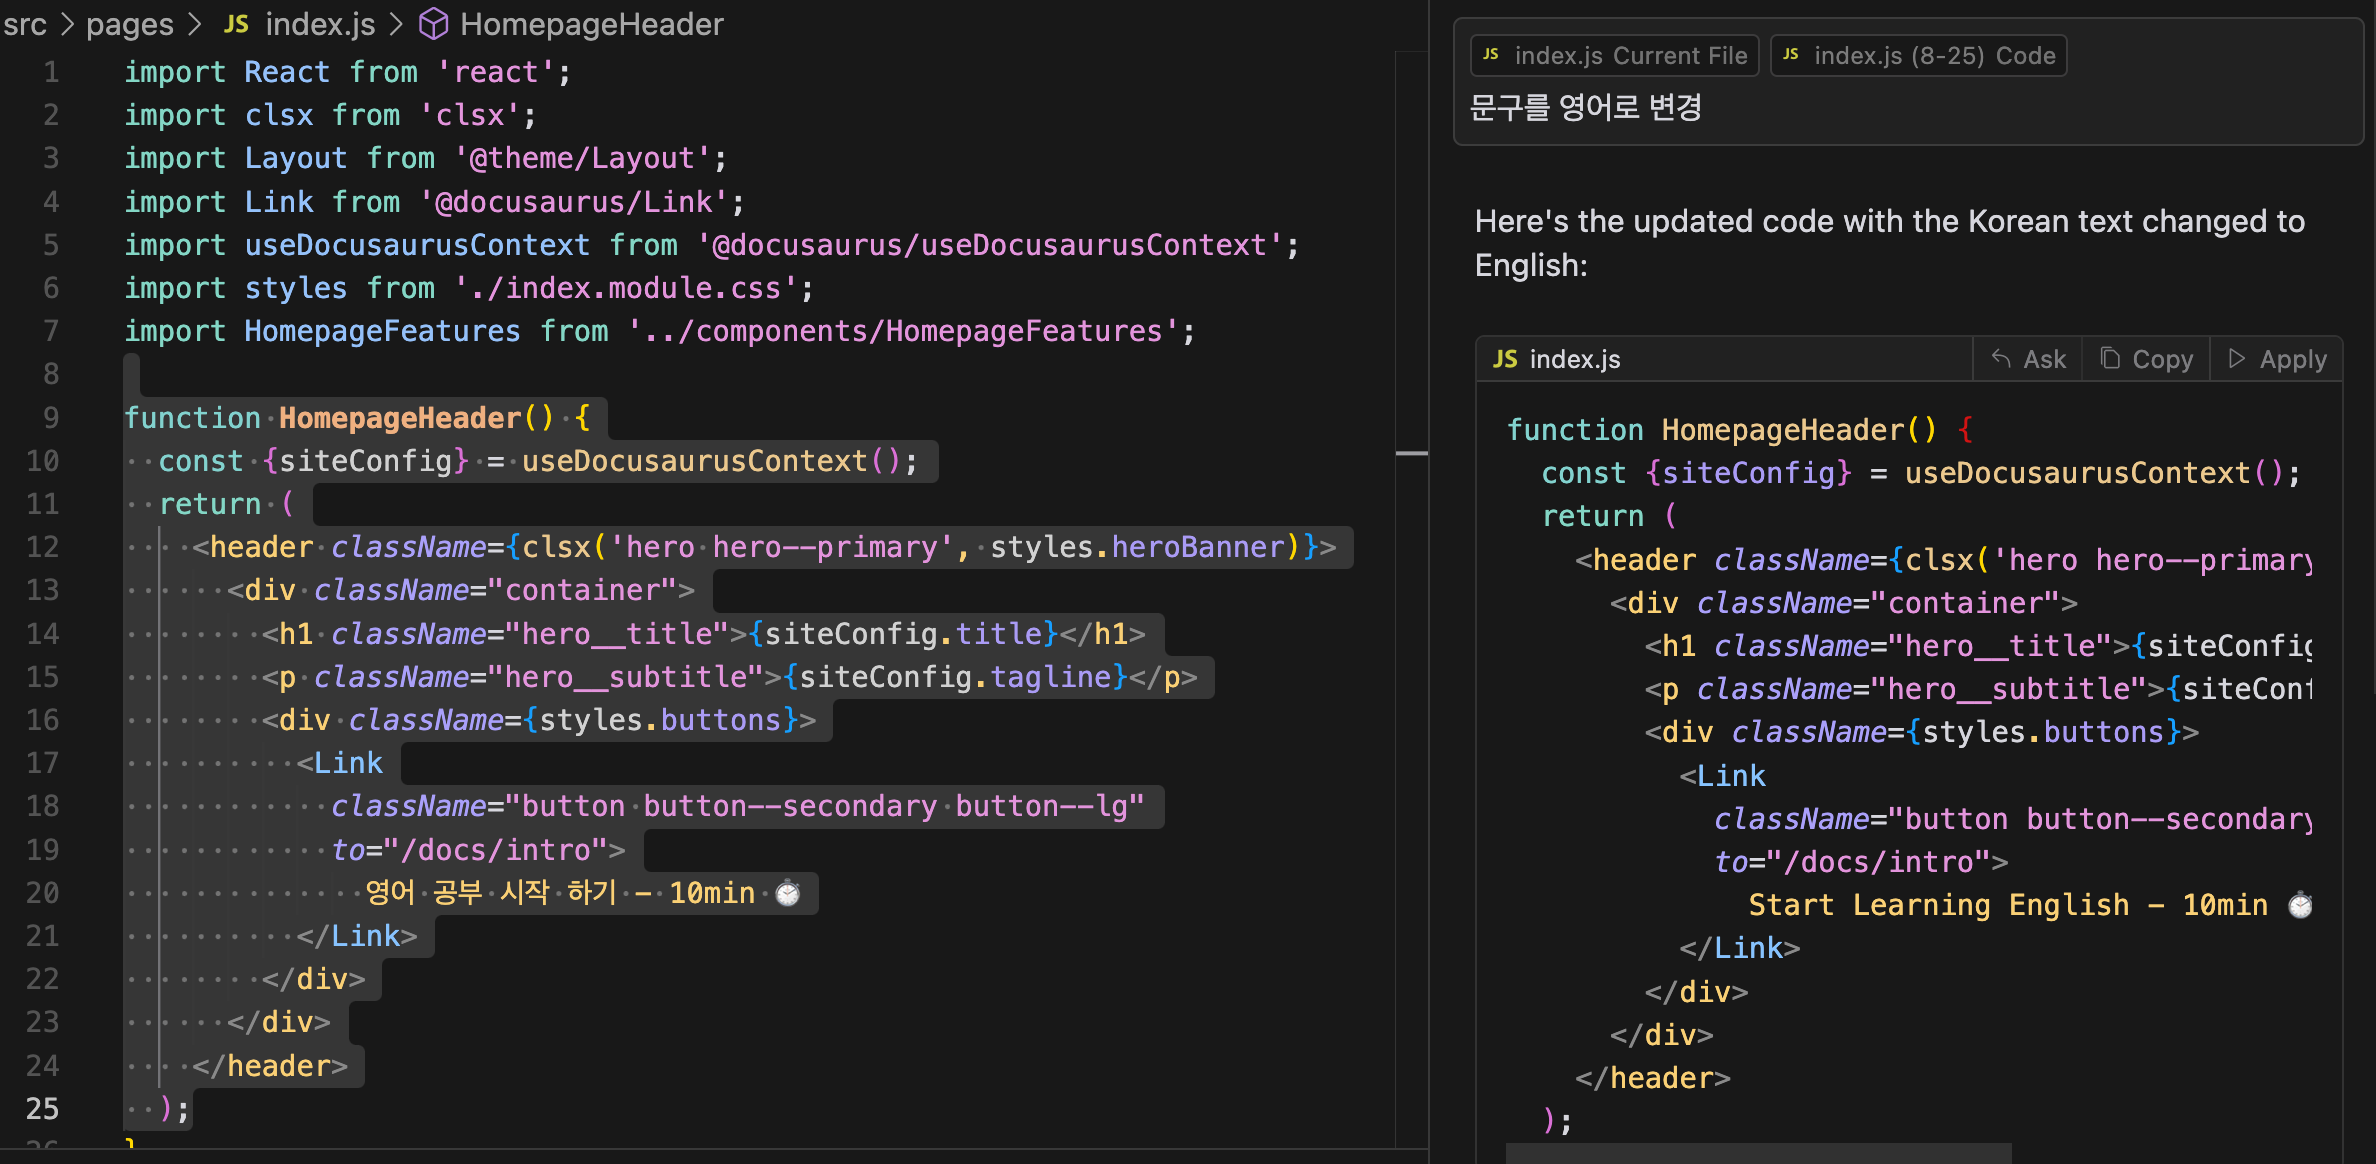Expand the chevron after index.js breadcrumb
2376x1164 pixels.
pos(396,24)
